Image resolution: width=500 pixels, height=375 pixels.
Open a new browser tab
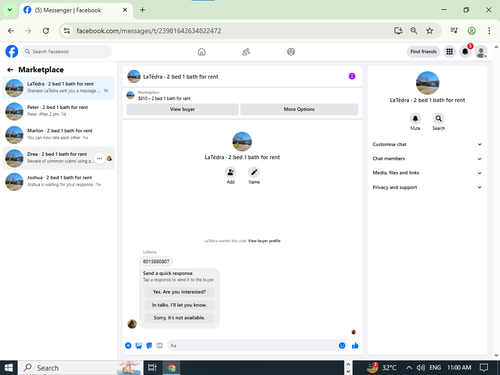(142, 10)
